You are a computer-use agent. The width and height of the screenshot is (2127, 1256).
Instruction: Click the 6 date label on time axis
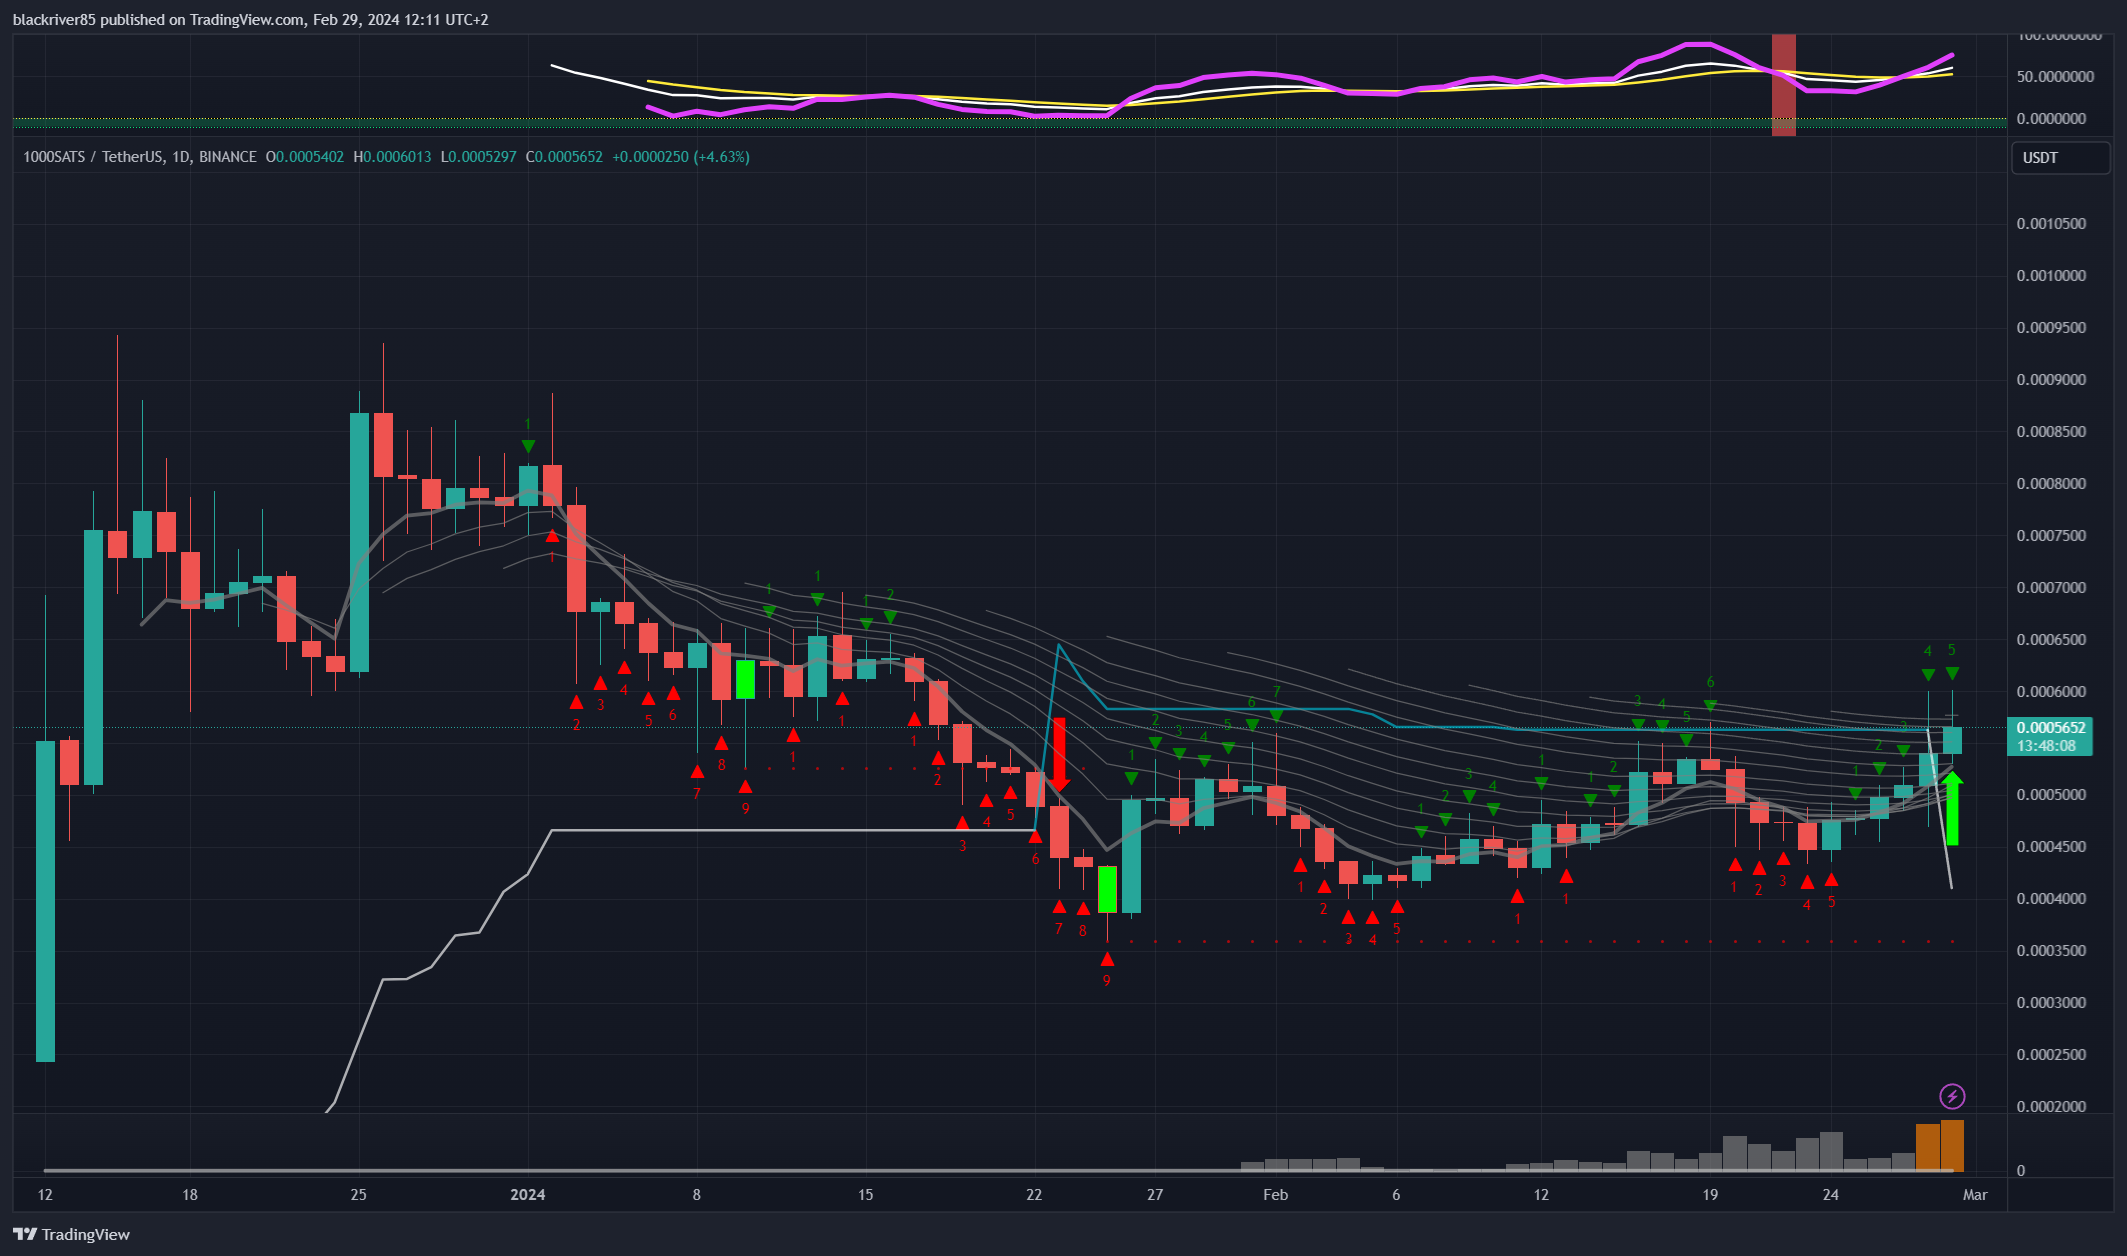(x=1396, y=1195)
